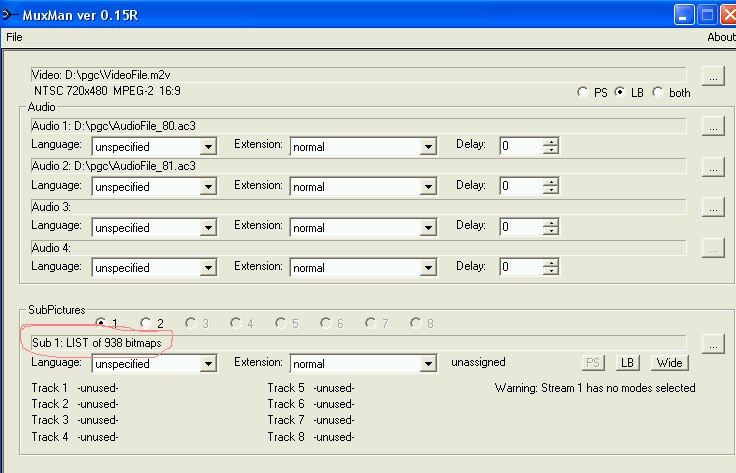Click the Audio 2 Delay value field
This screenshot has height=473, width=736.
521,186
